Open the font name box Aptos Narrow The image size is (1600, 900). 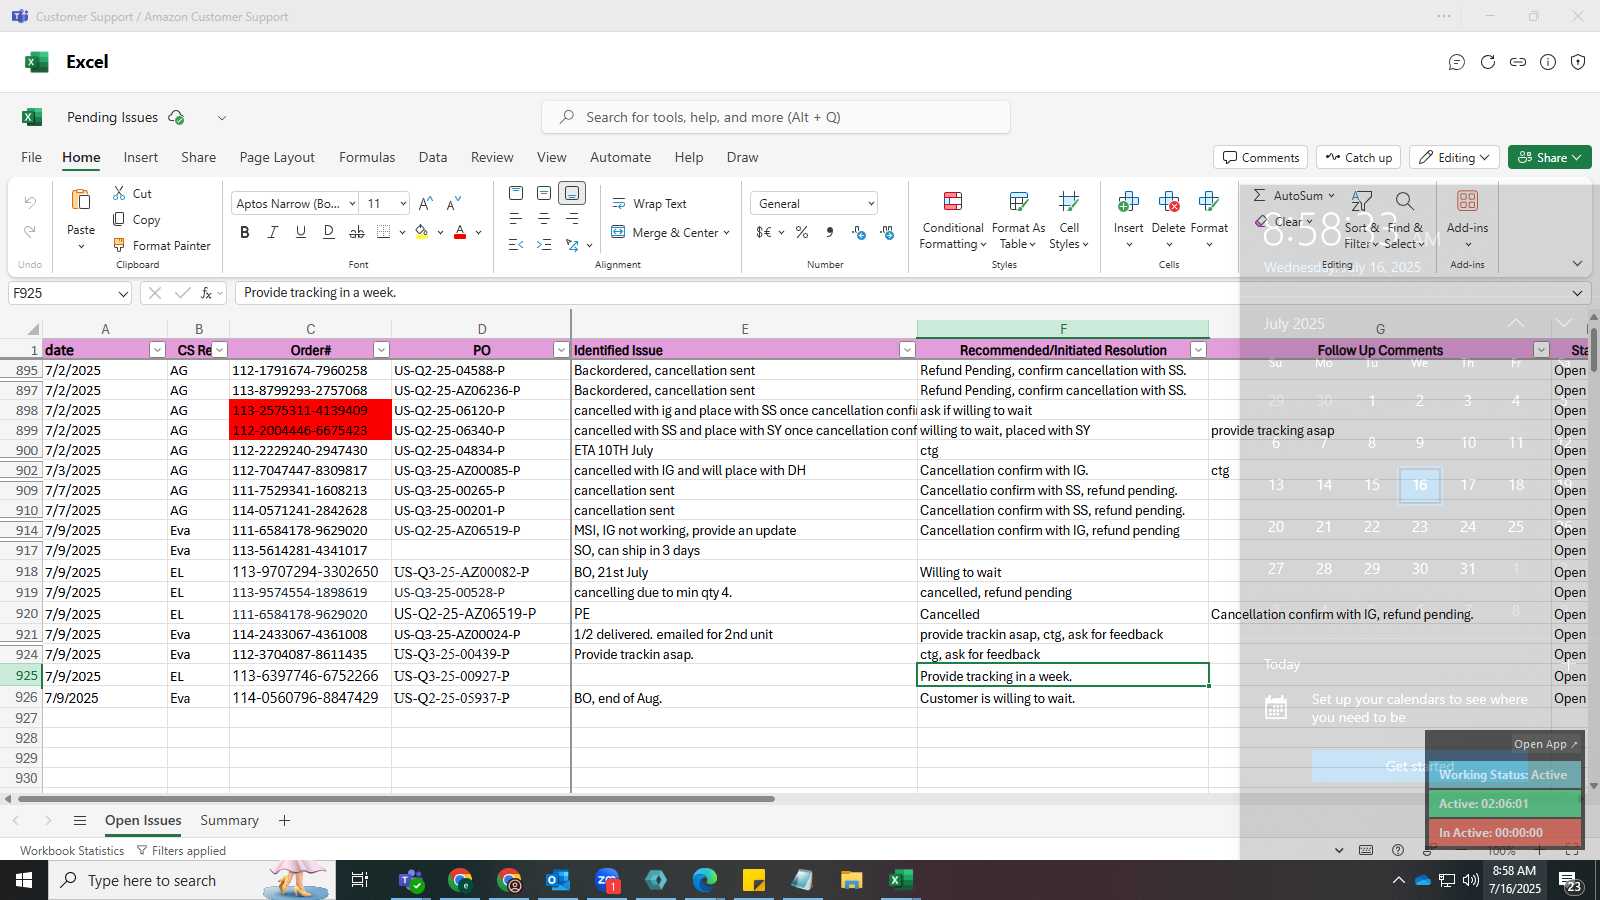[x=295, y=203]
